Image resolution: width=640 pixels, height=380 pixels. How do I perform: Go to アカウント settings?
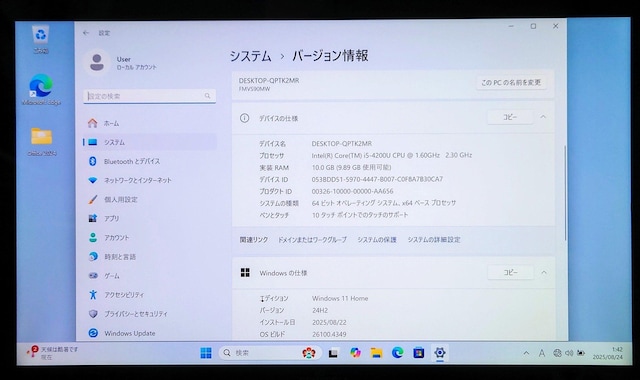149,237
